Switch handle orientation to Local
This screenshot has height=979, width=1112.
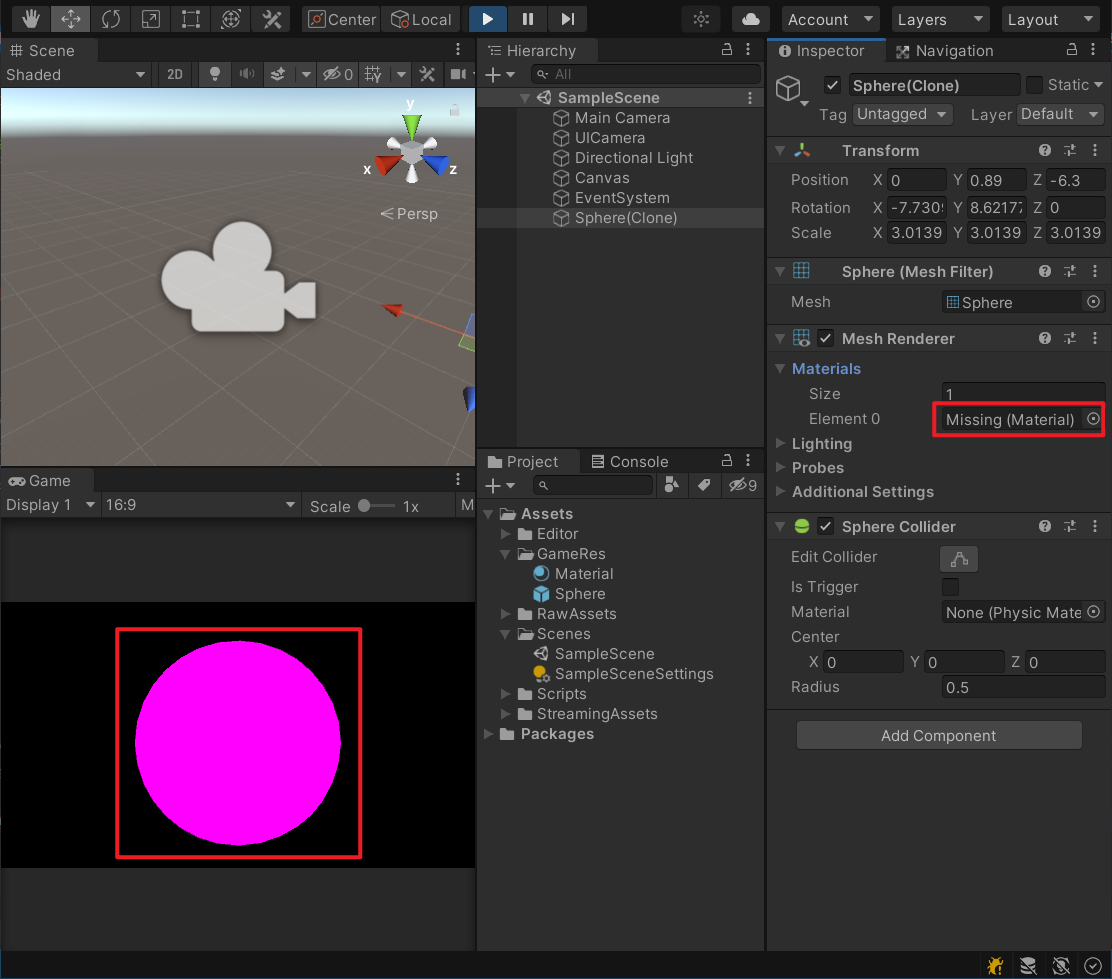[x=421, y=18]
